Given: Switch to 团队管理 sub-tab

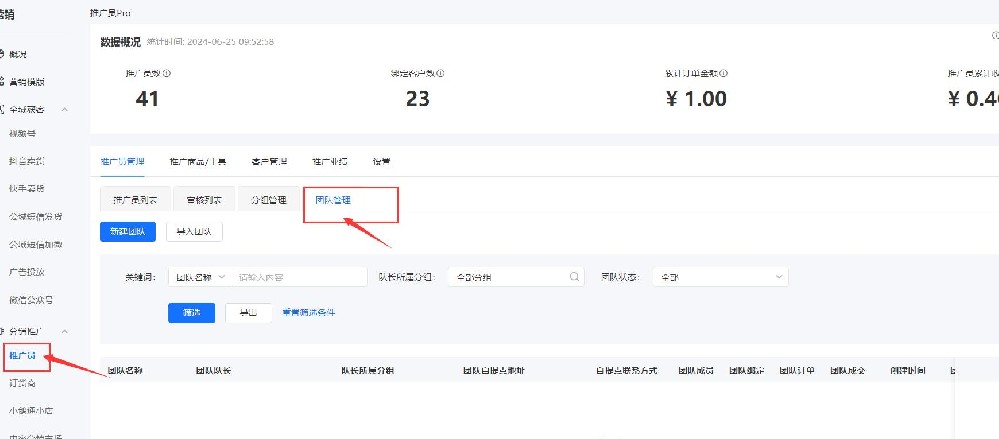Looking at the screenshot, I should coord(333,199).
